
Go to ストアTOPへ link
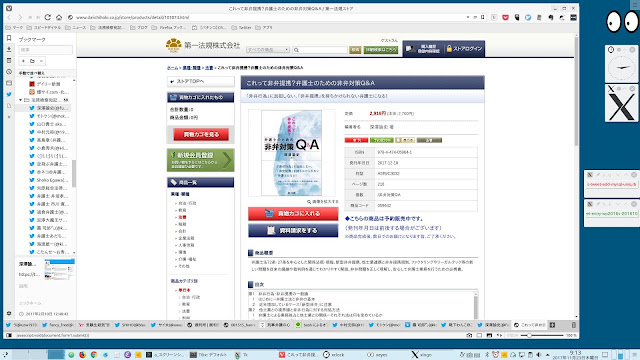[x=200, y=81]
